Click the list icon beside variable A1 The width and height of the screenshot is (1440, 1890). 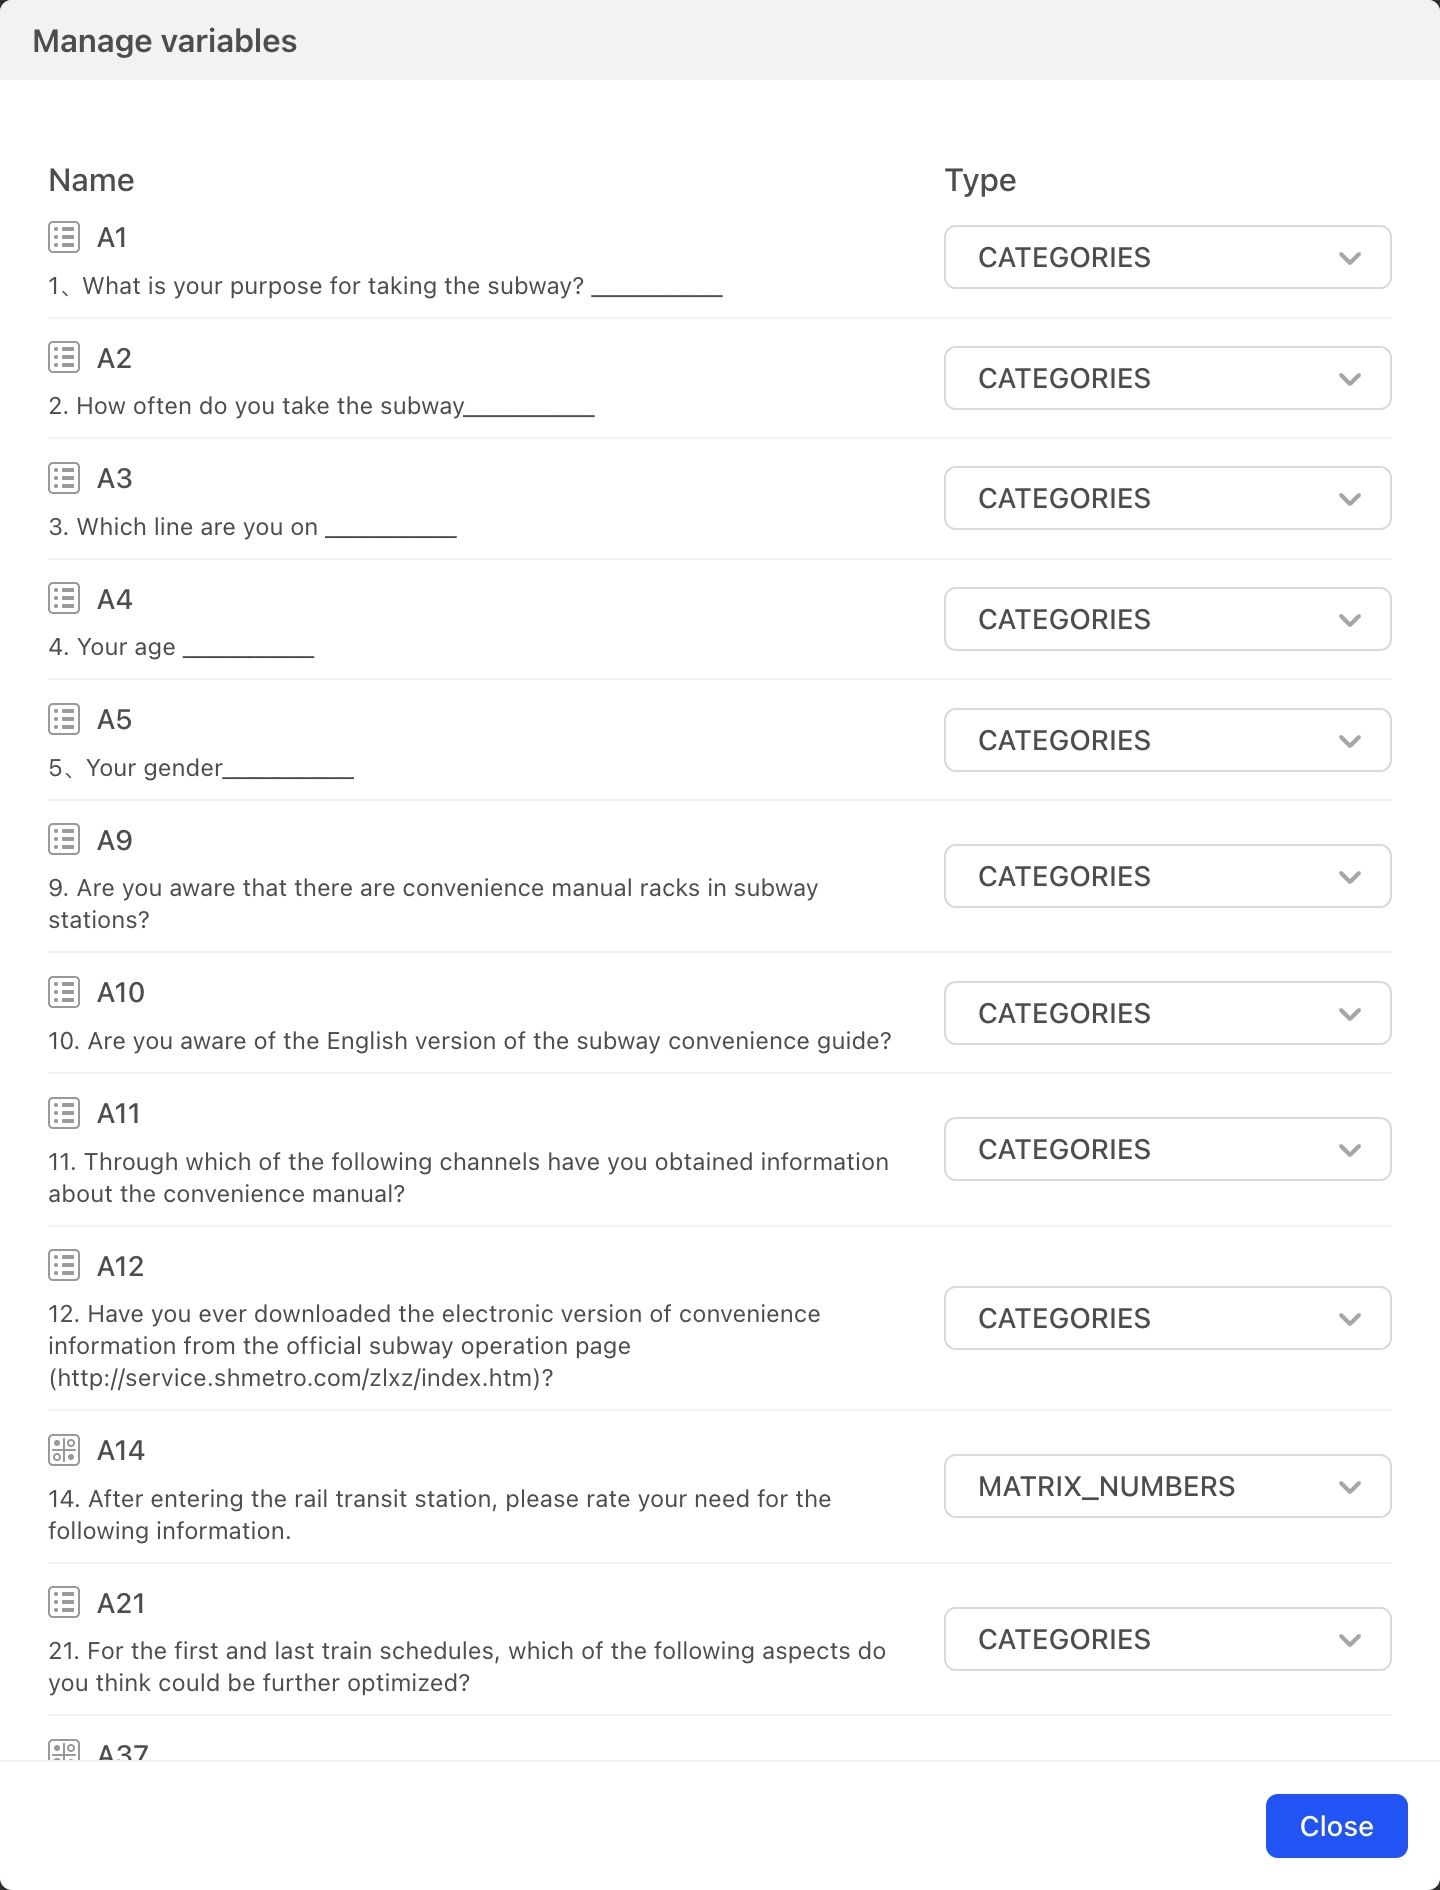64,237
